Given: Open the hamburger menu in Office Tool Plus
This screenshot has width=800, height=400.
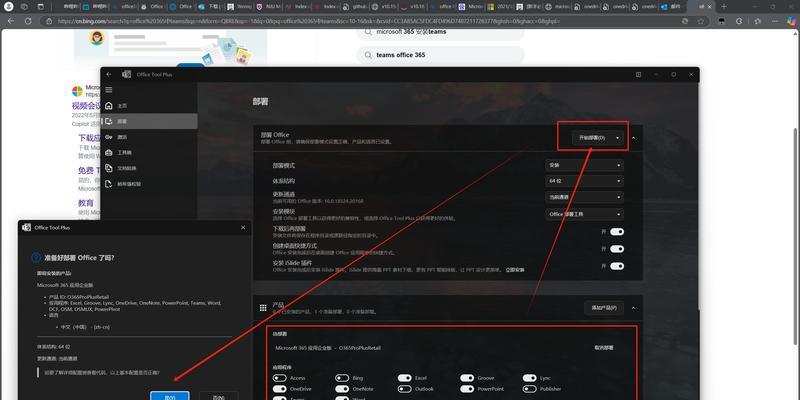Looking at the screenshot, I should 109,90.
